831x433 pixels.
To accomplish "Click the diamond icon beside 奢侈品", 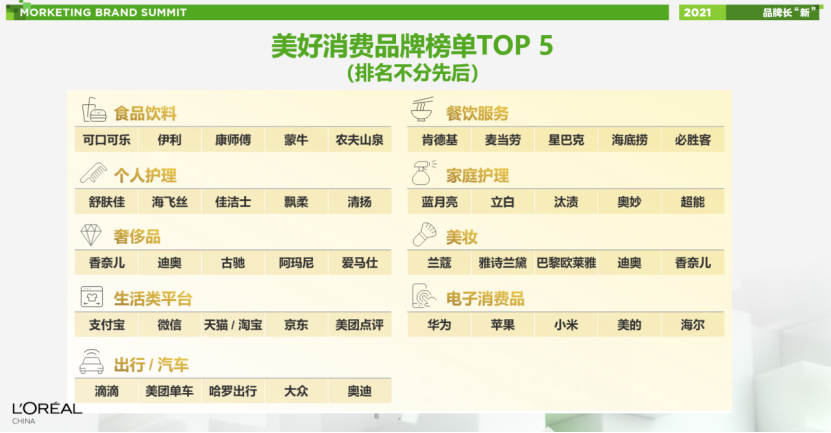I will click(x=91, y=235).
